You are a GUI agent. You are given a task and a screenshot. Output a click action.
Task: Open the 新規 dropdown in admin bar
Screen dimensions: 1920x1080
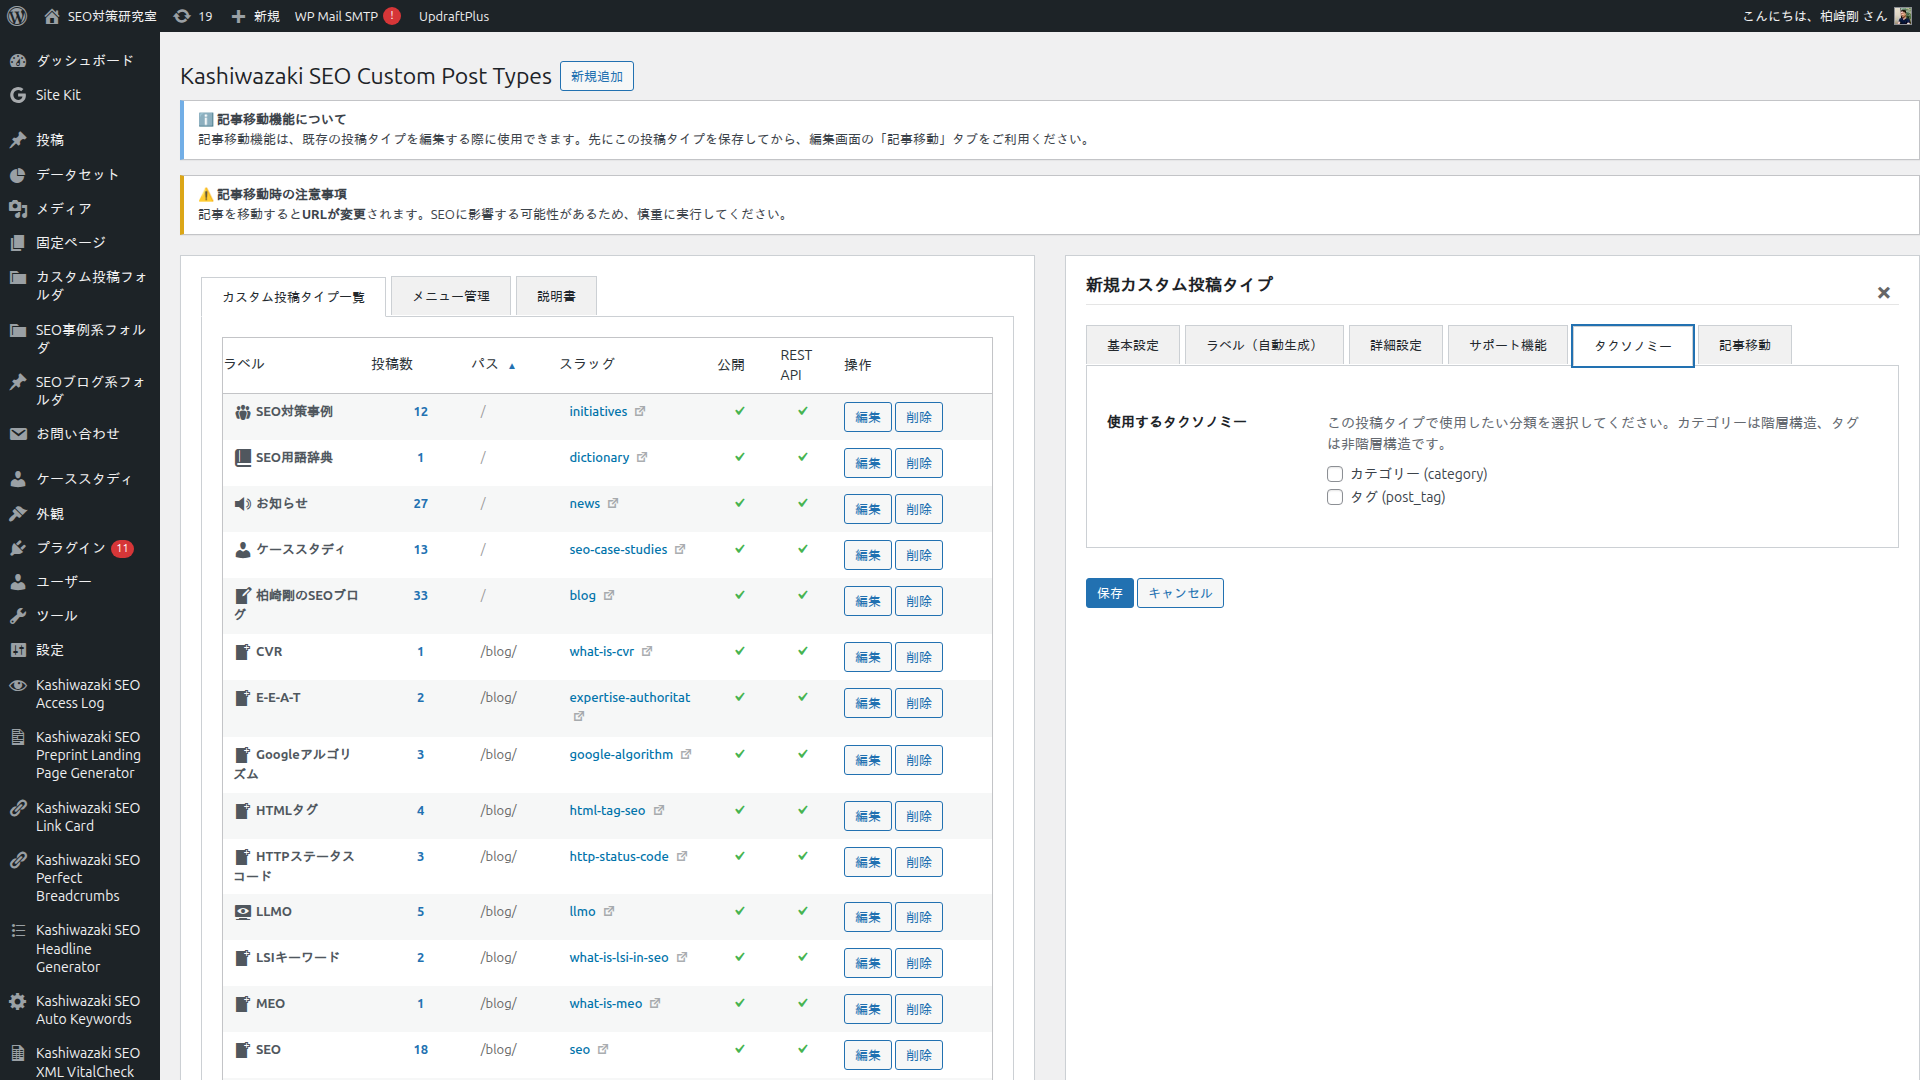[x=256, y=16]
